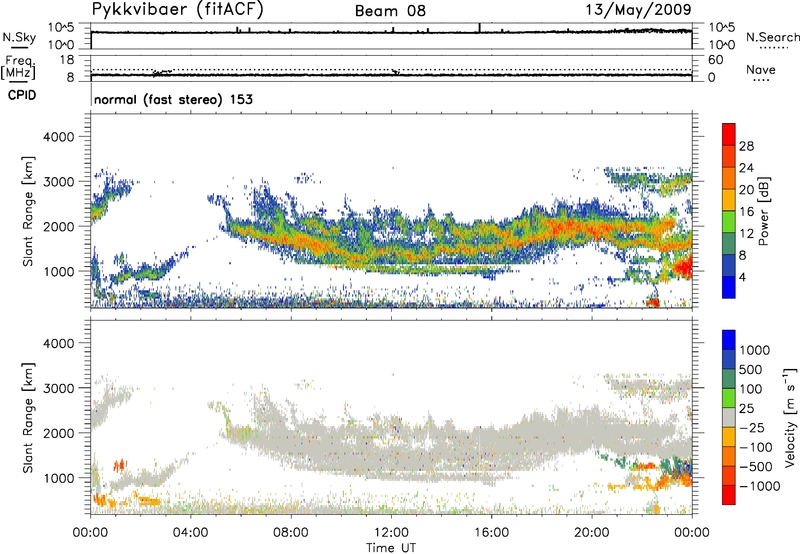The image size is (800, 554).
Task: Select the '1000' label on Velocity color bar
Action: coord(754,350)
